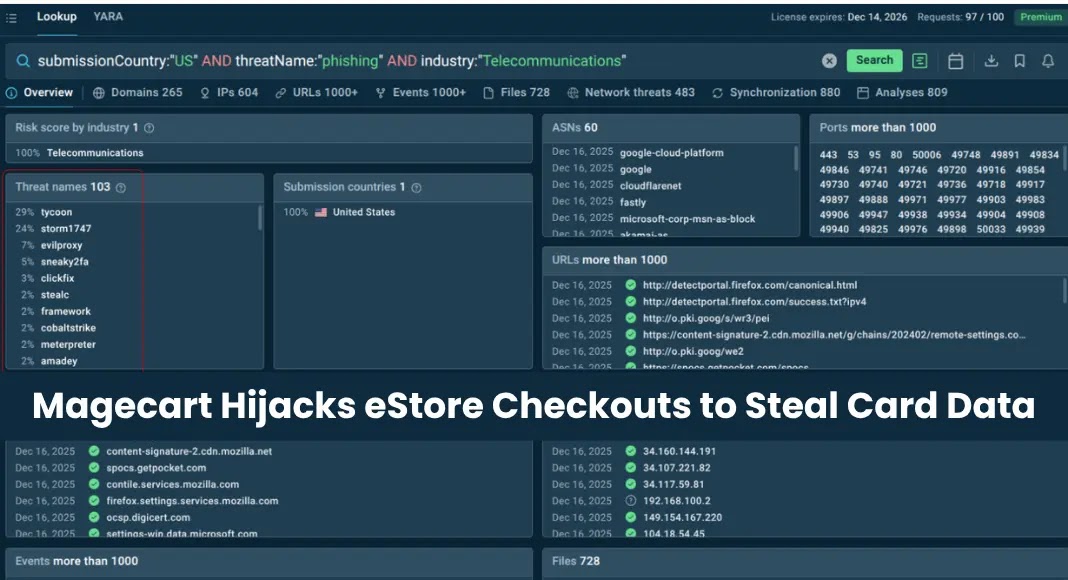Open search templates icon beside Search button

919,60
